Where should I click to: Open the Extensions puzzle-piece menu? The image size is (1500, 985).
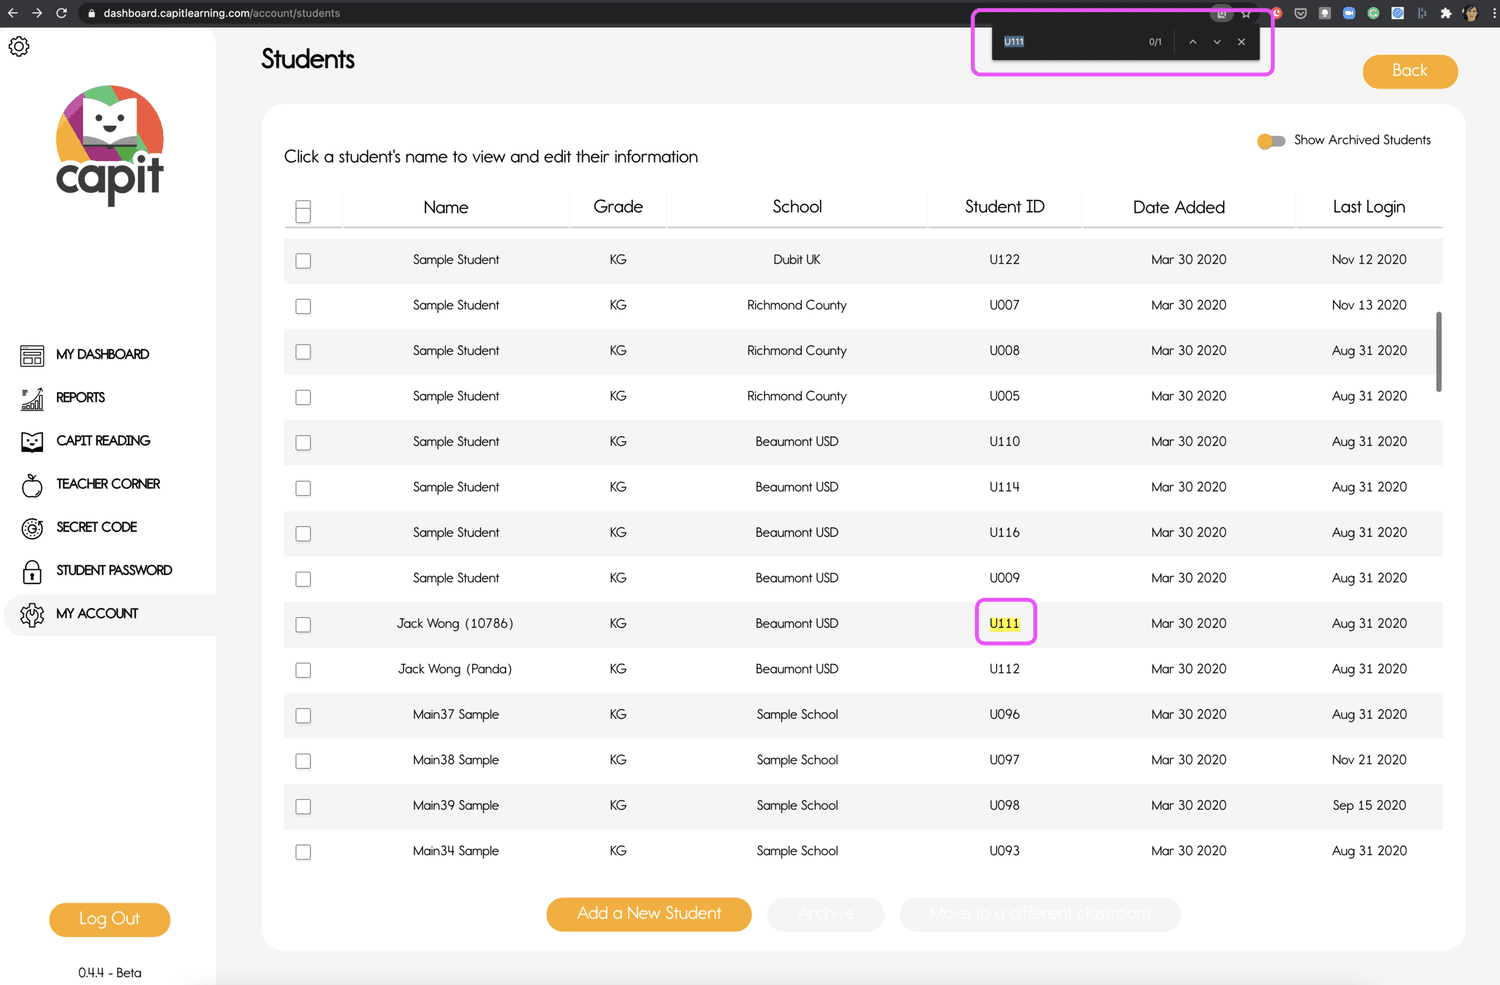(x=1446, y=13)
